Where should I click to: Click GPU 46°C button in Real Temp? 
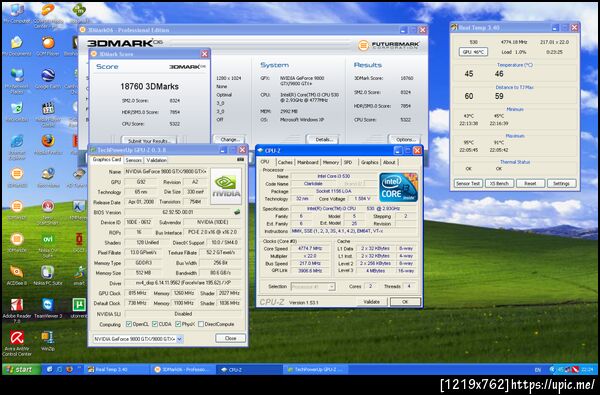click(473, 52)
